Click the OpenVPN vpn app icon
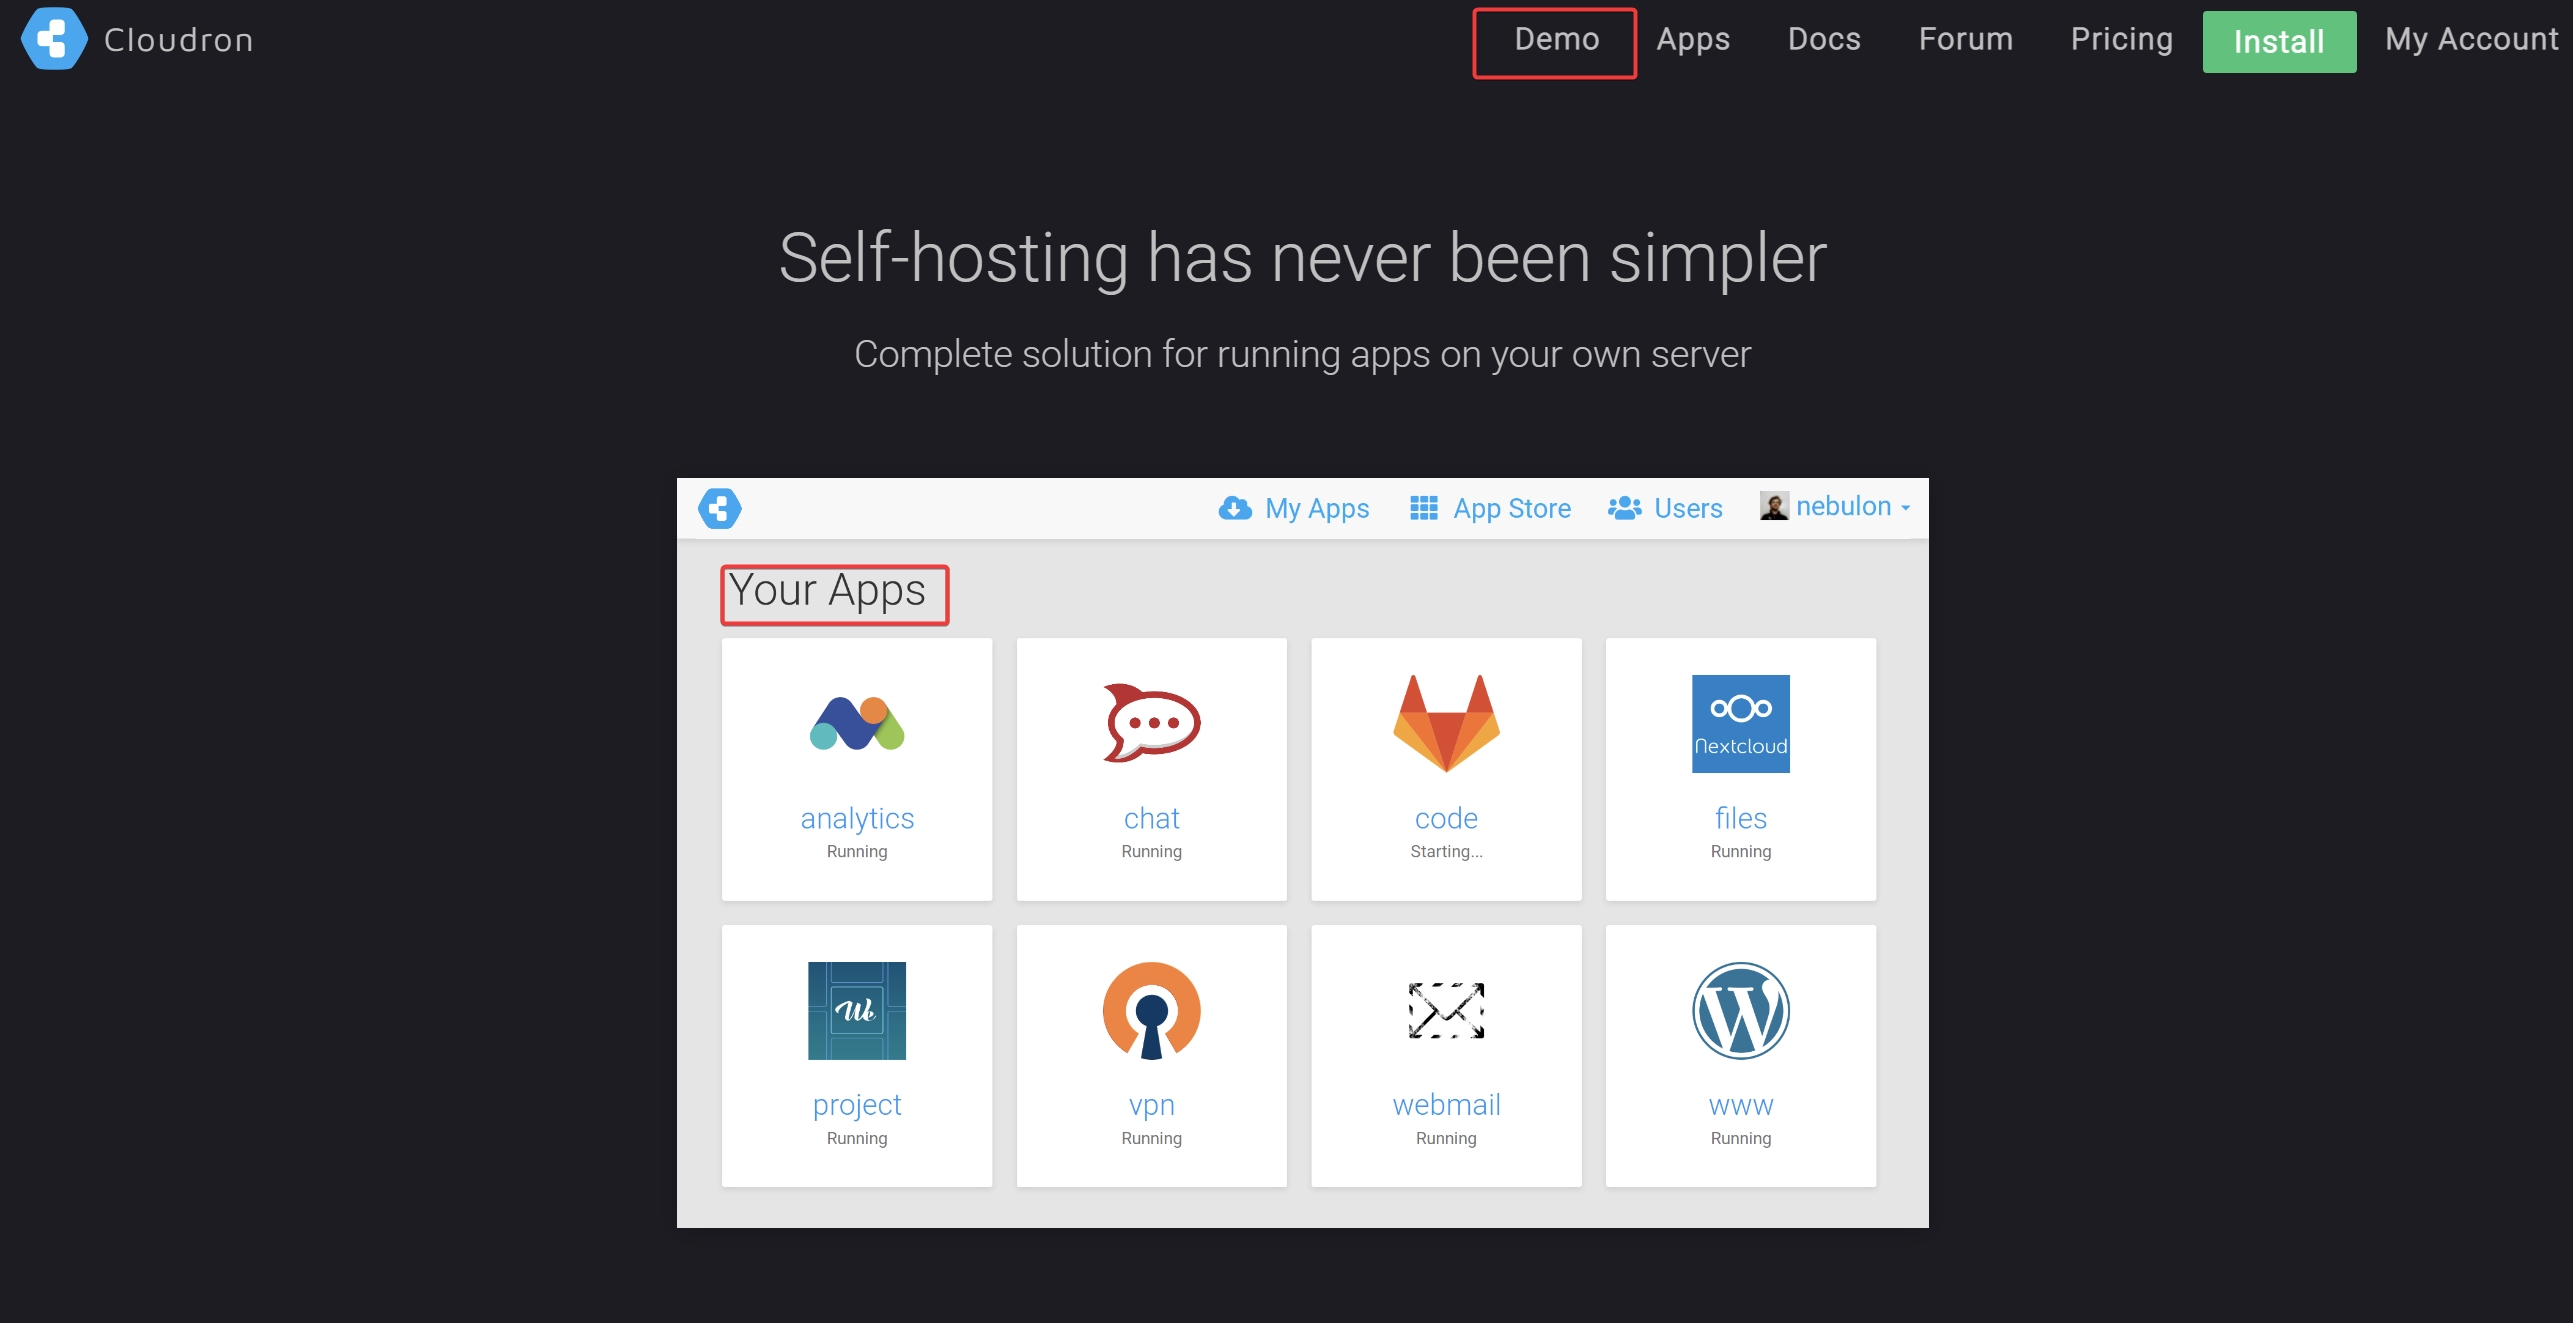The image size is (2573, 1323). pyautogui.click(x=1151, y=1011)
